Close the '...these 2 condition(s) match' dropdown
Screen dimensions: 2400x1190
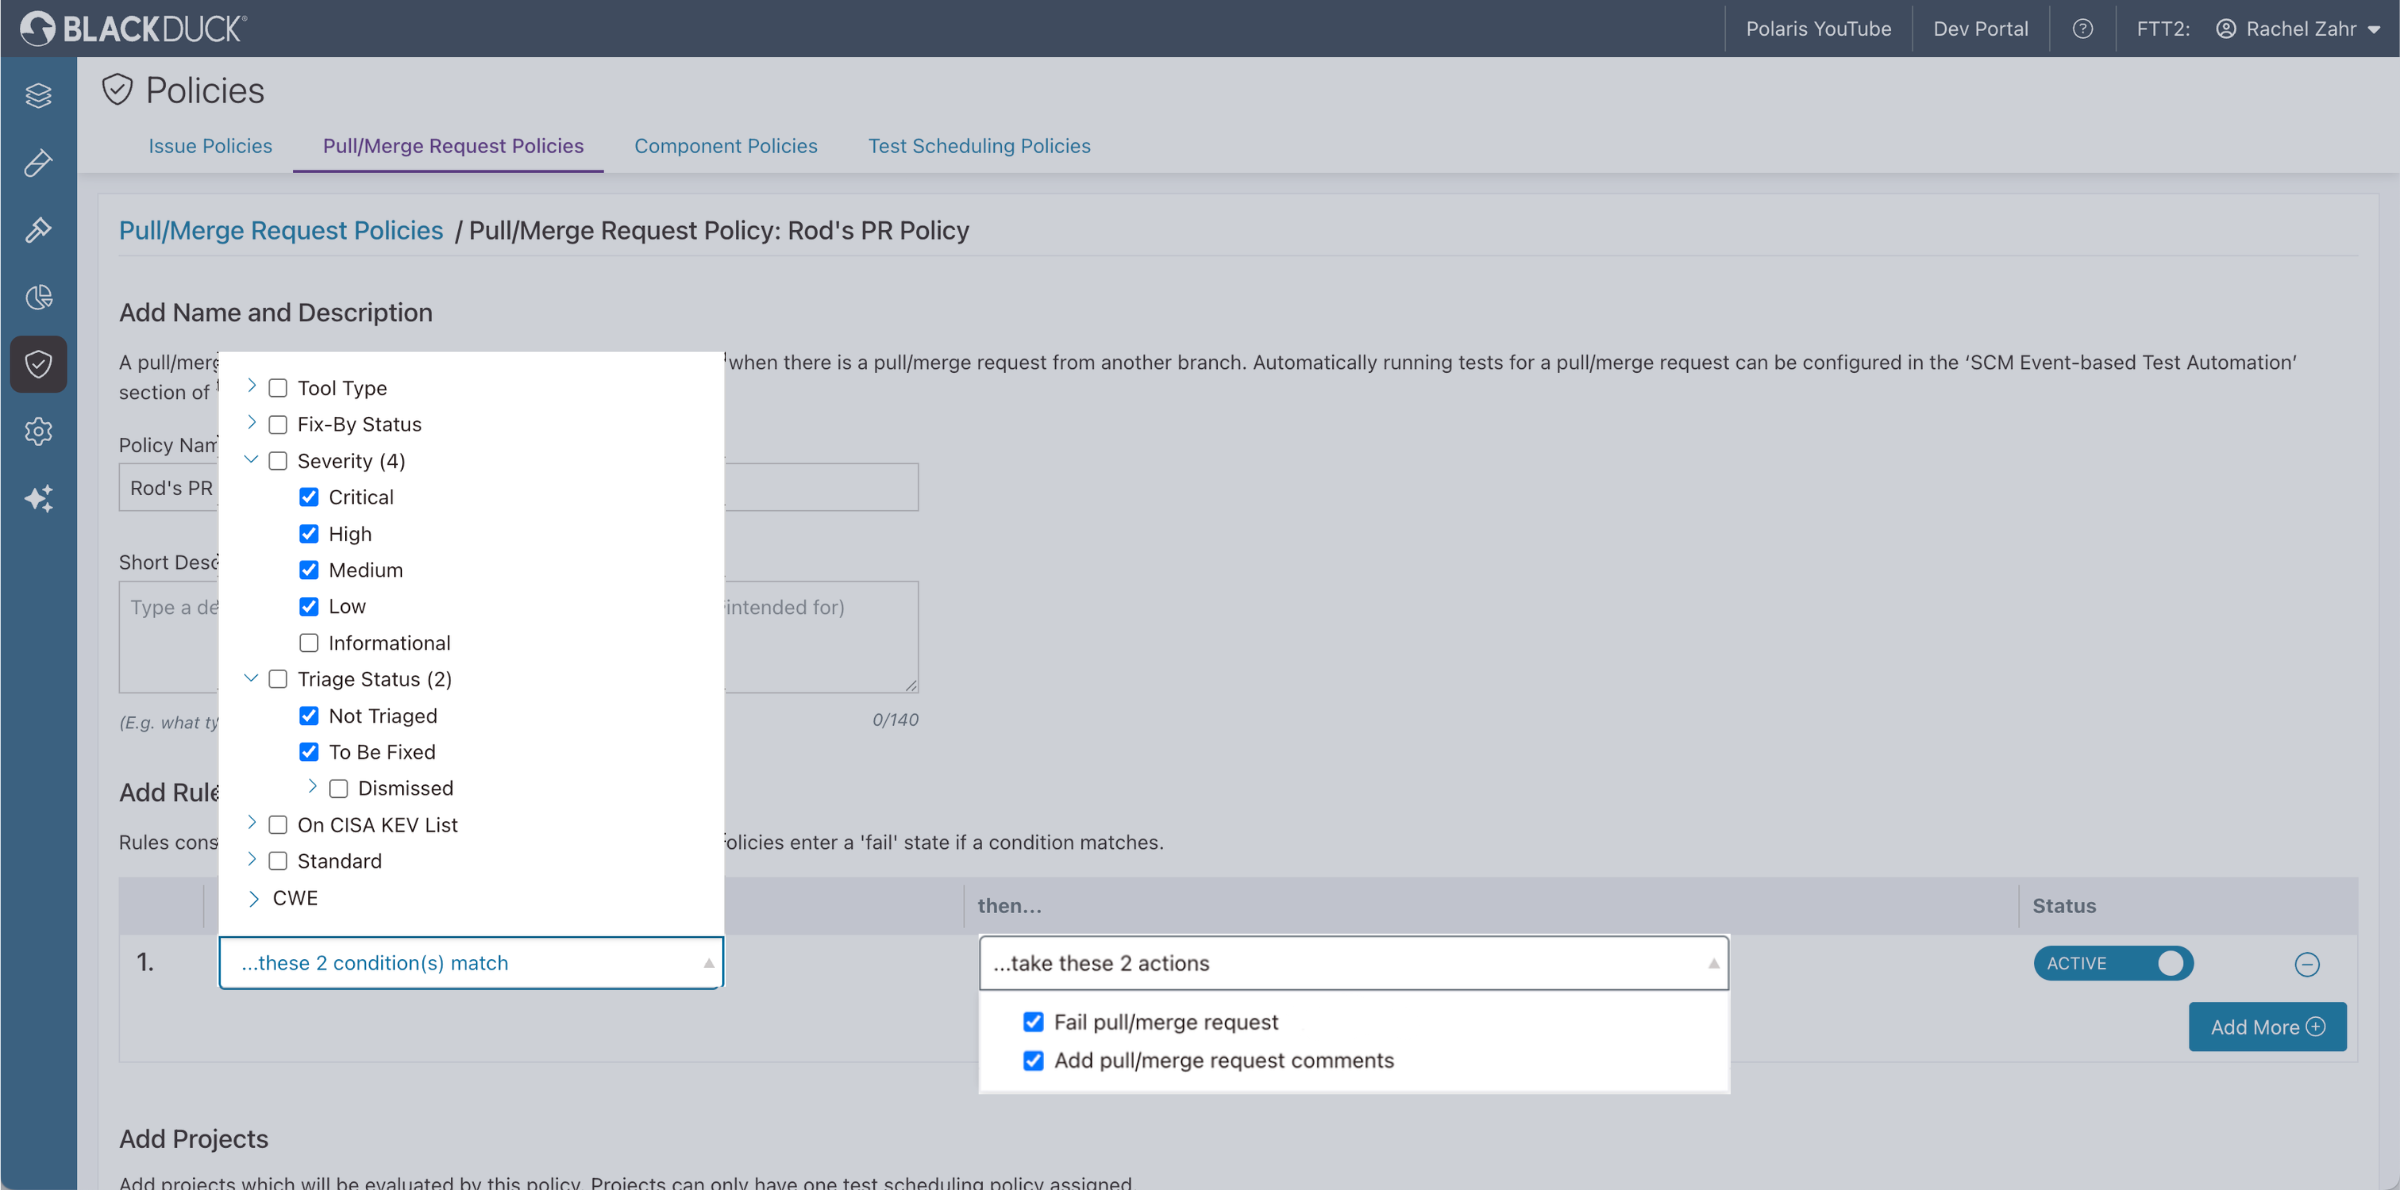point(471,963)
